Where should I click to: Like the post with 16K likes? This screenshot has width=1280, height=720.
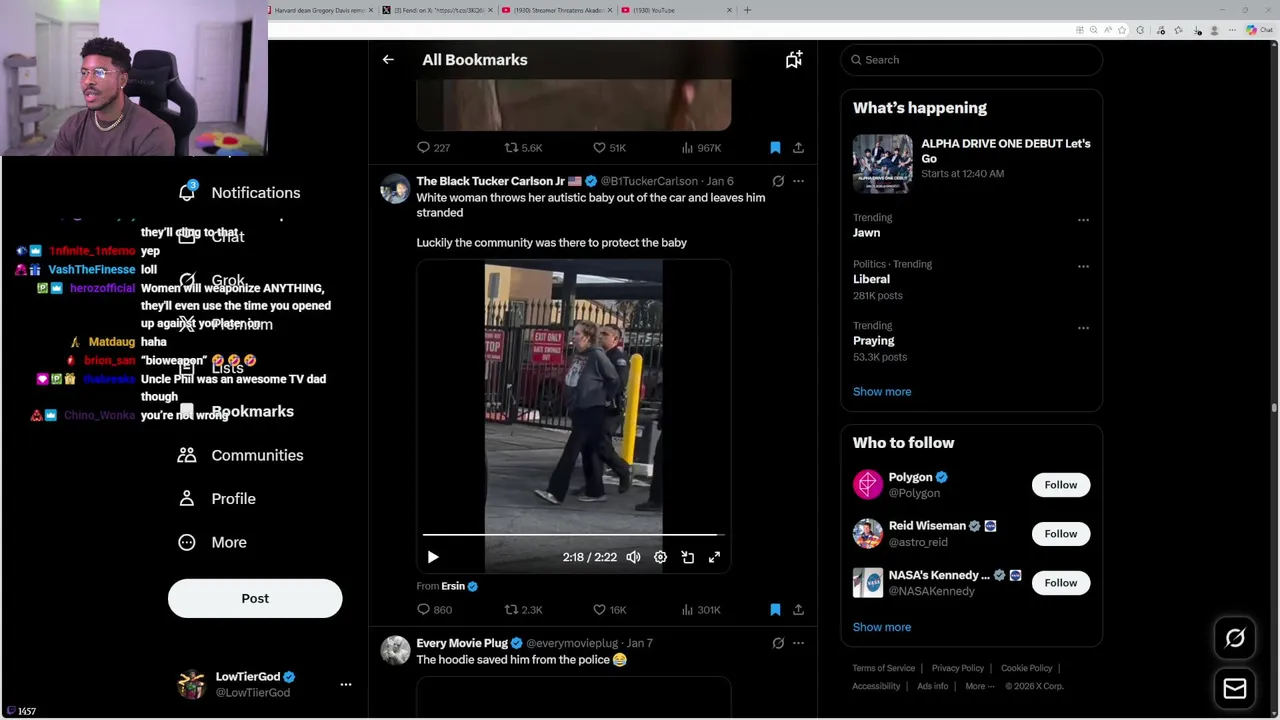coord(609,609)
